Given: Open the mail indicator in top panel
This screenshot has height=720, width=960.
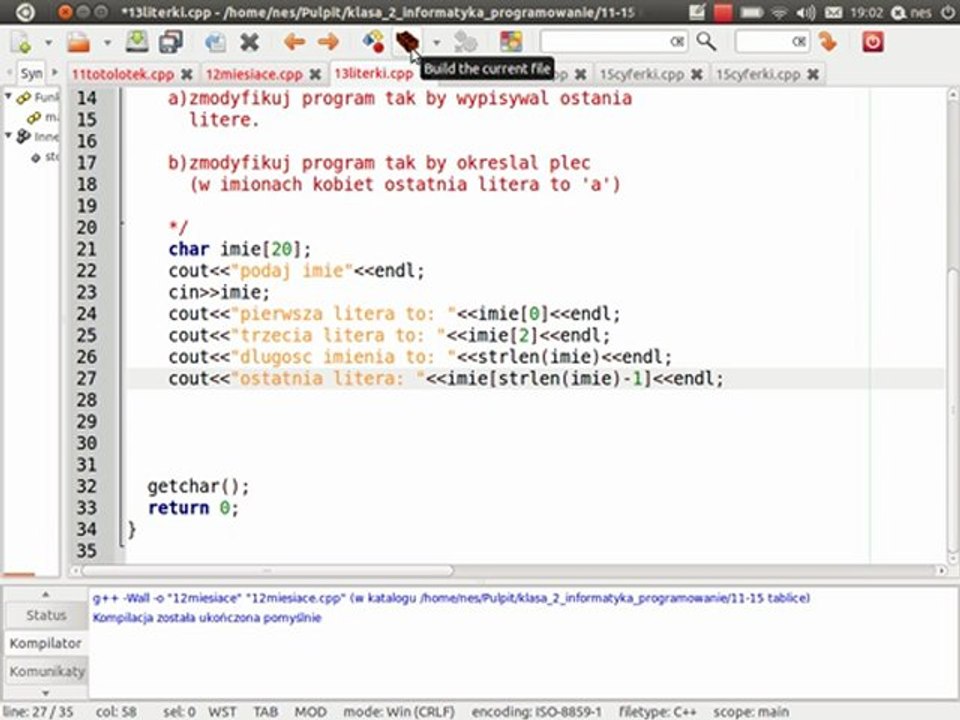Looking at the screenshot, I should tap(833, 12).
